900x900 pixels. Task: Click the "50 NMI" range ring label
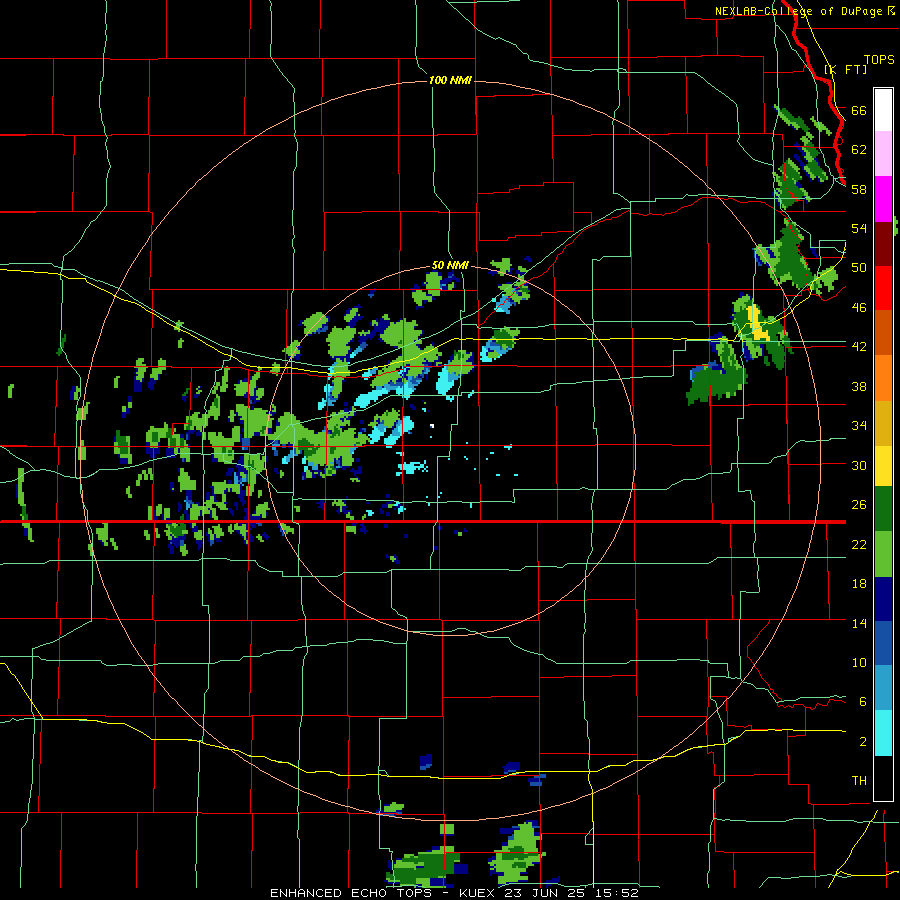click(450, 265)
